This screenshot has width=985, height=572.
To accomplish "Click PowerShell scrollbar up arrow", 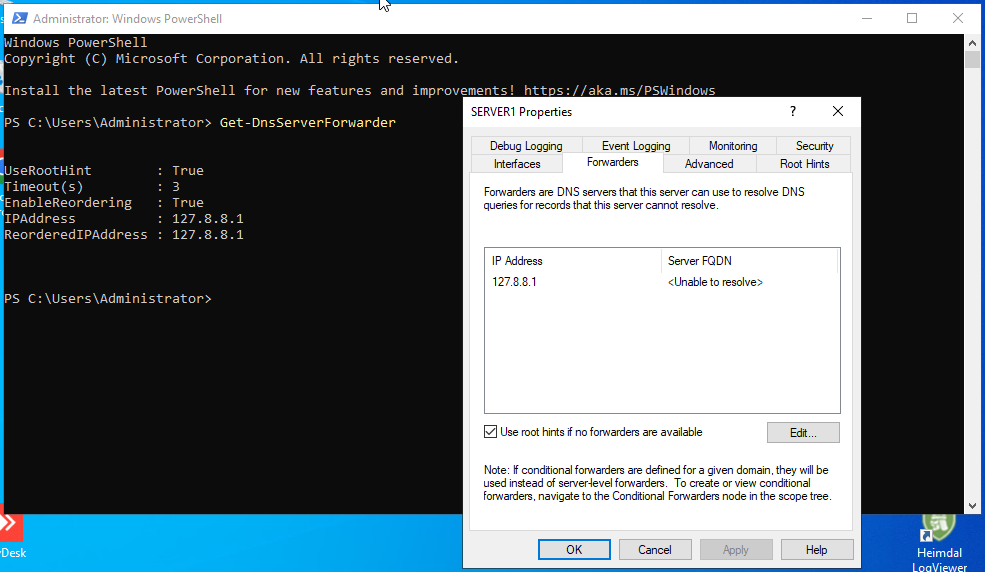I will click(x=972, y=43).
